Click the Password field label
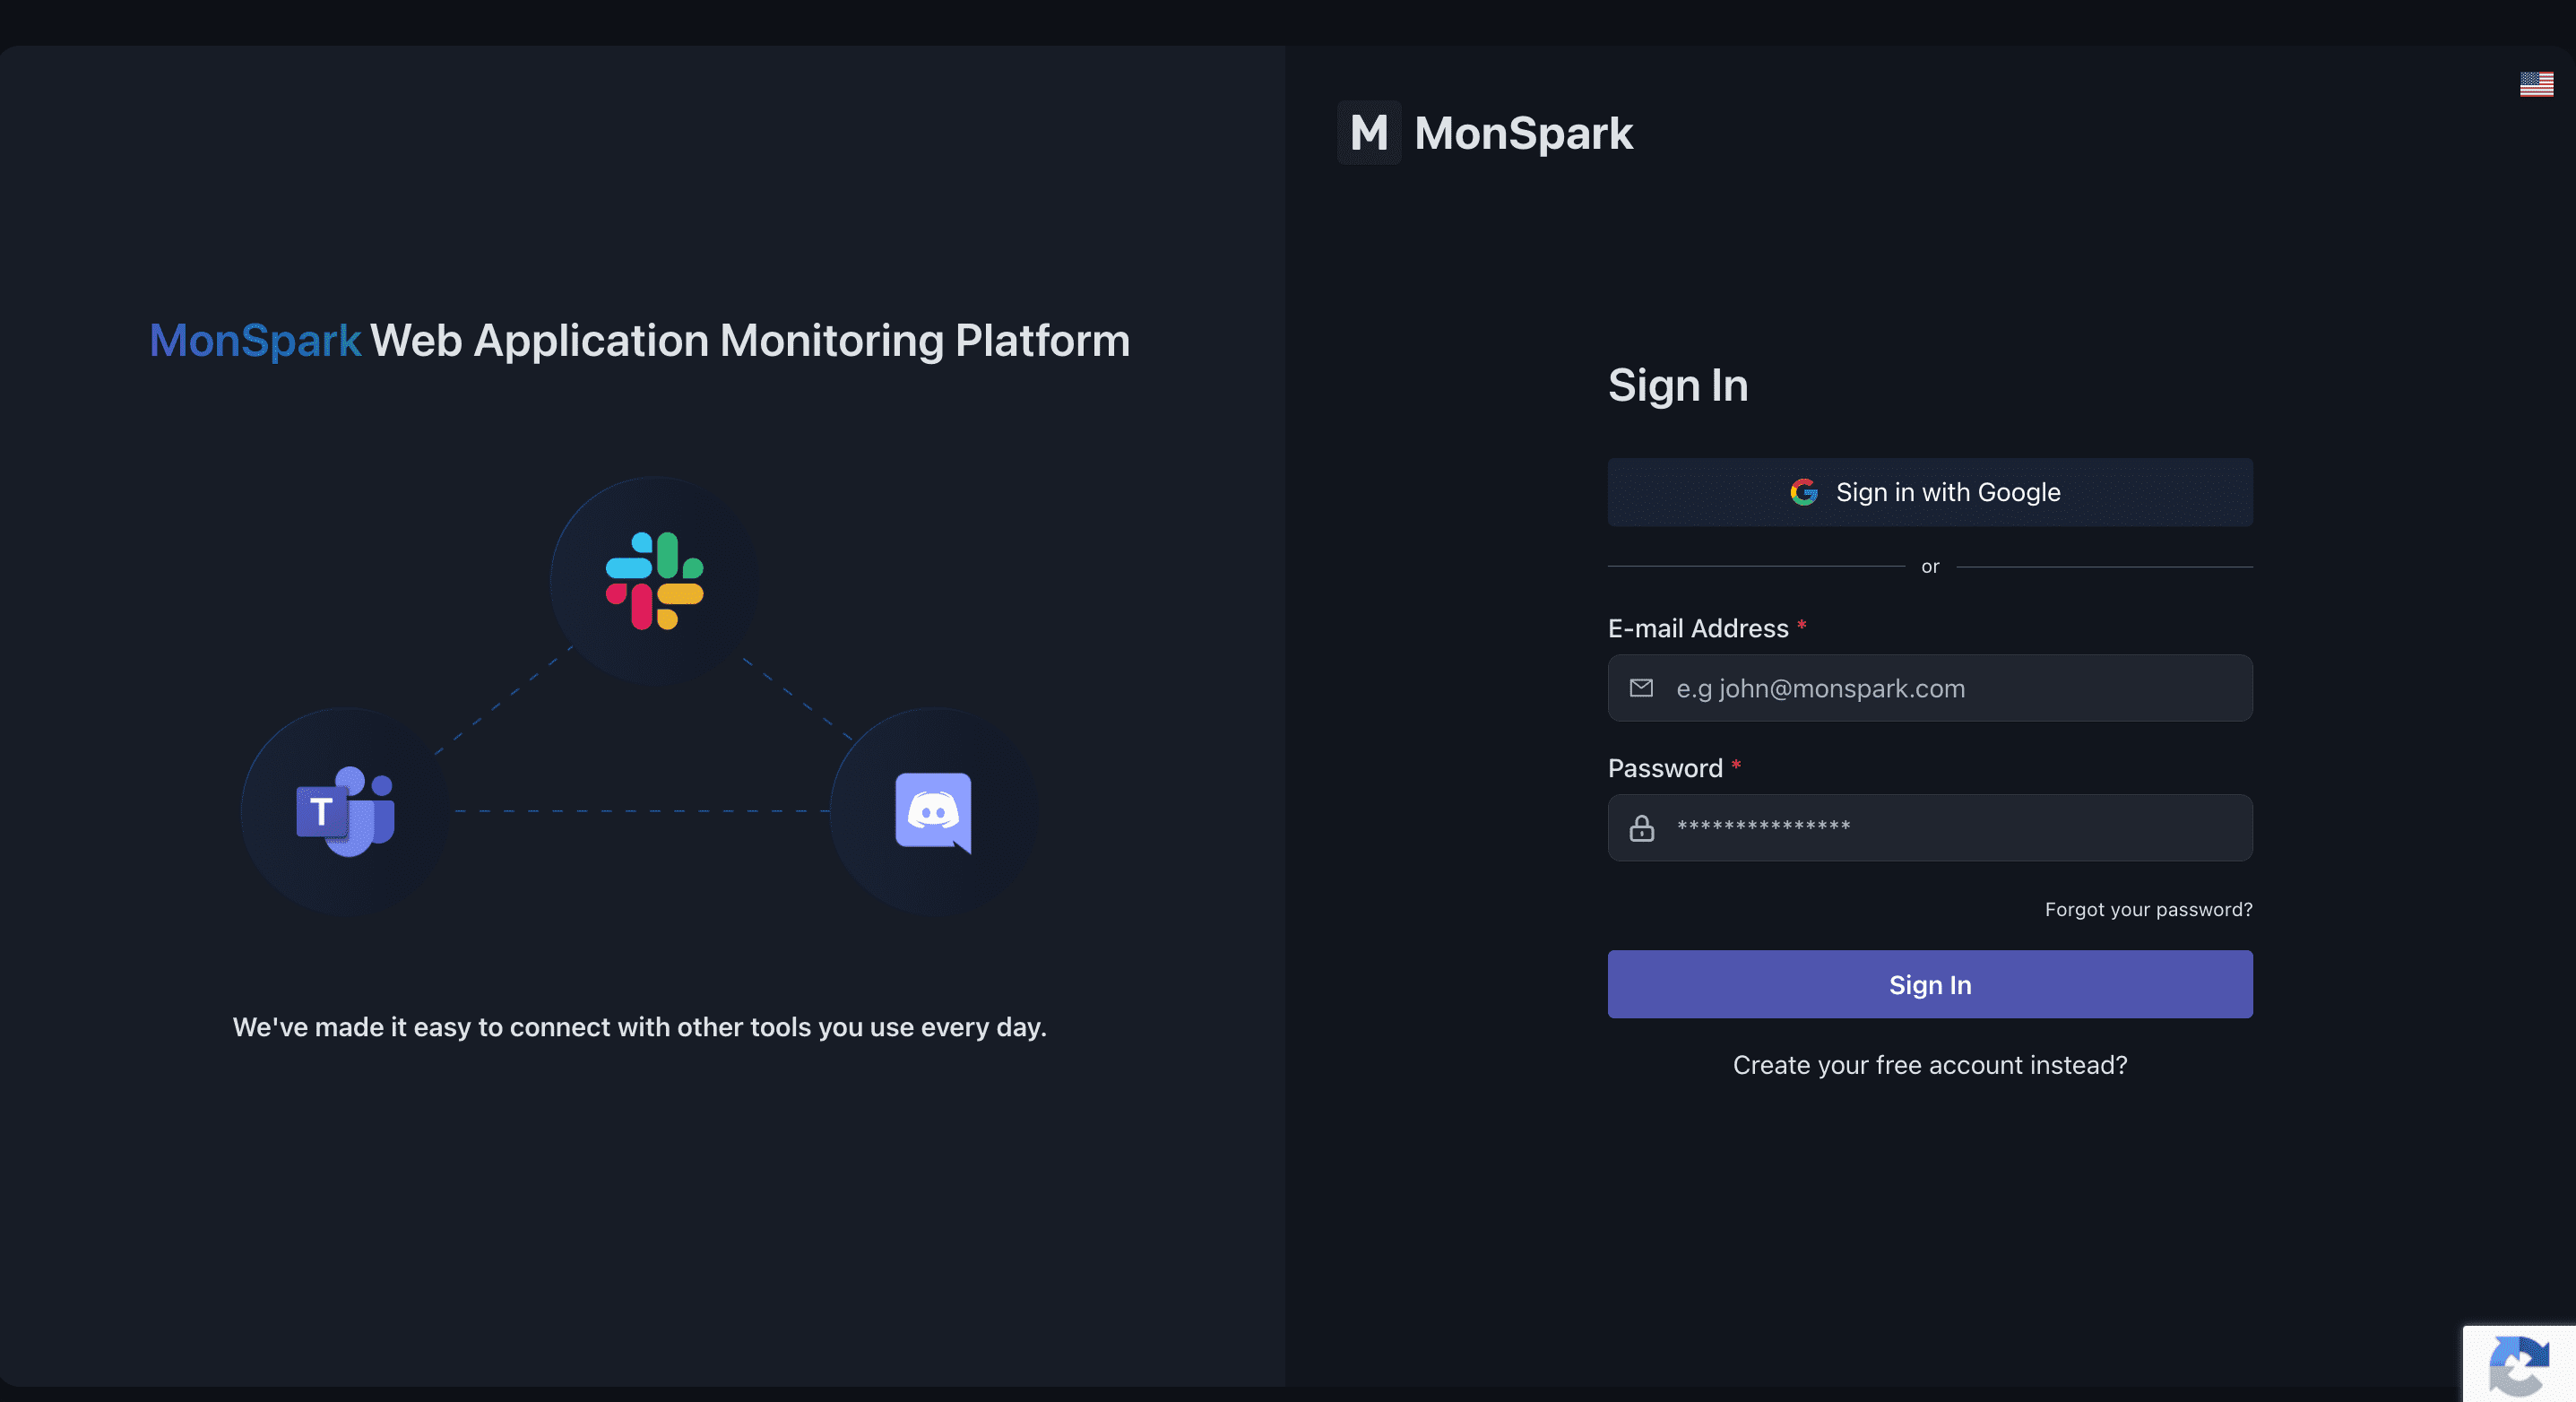Viewport: 2576px width, 1402px height. 1664,768
